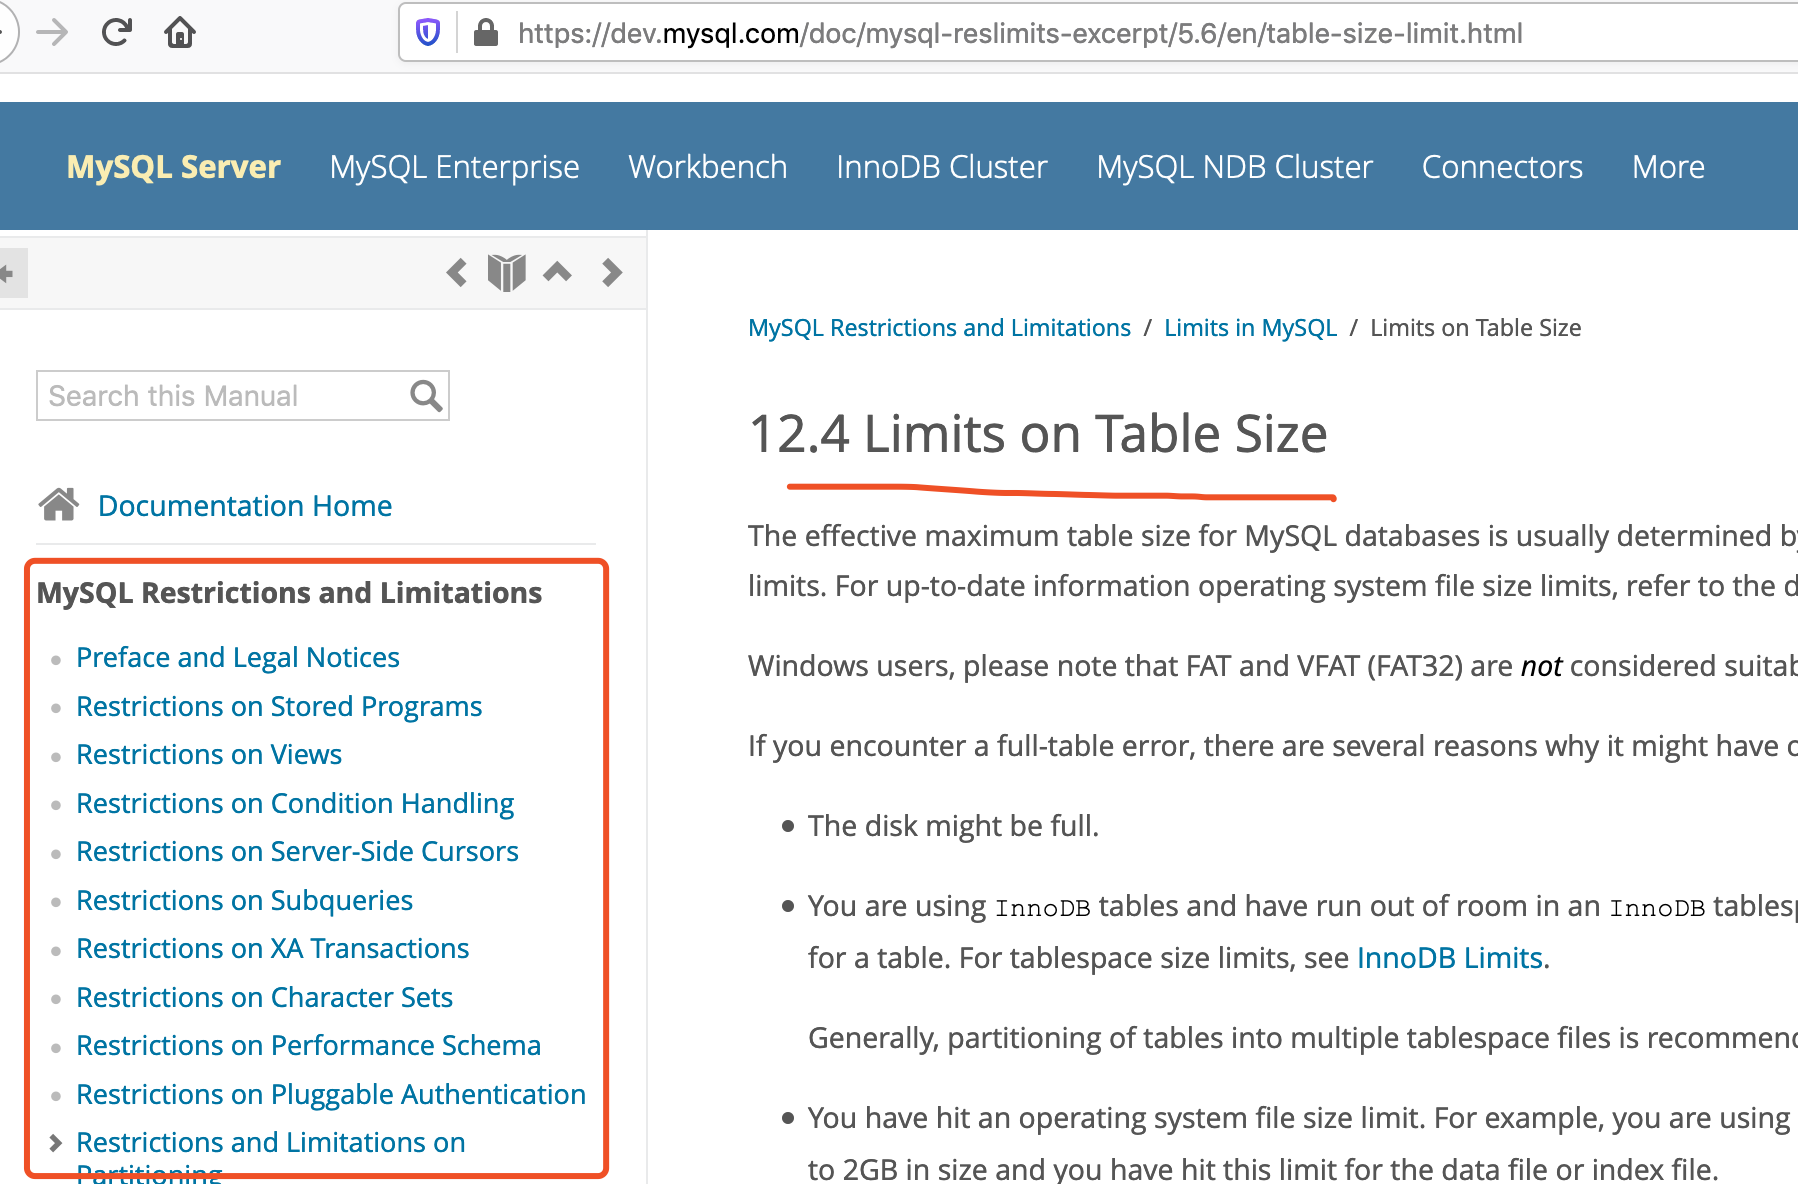
Task: View site security via the padlock icon
Action: 486,33
